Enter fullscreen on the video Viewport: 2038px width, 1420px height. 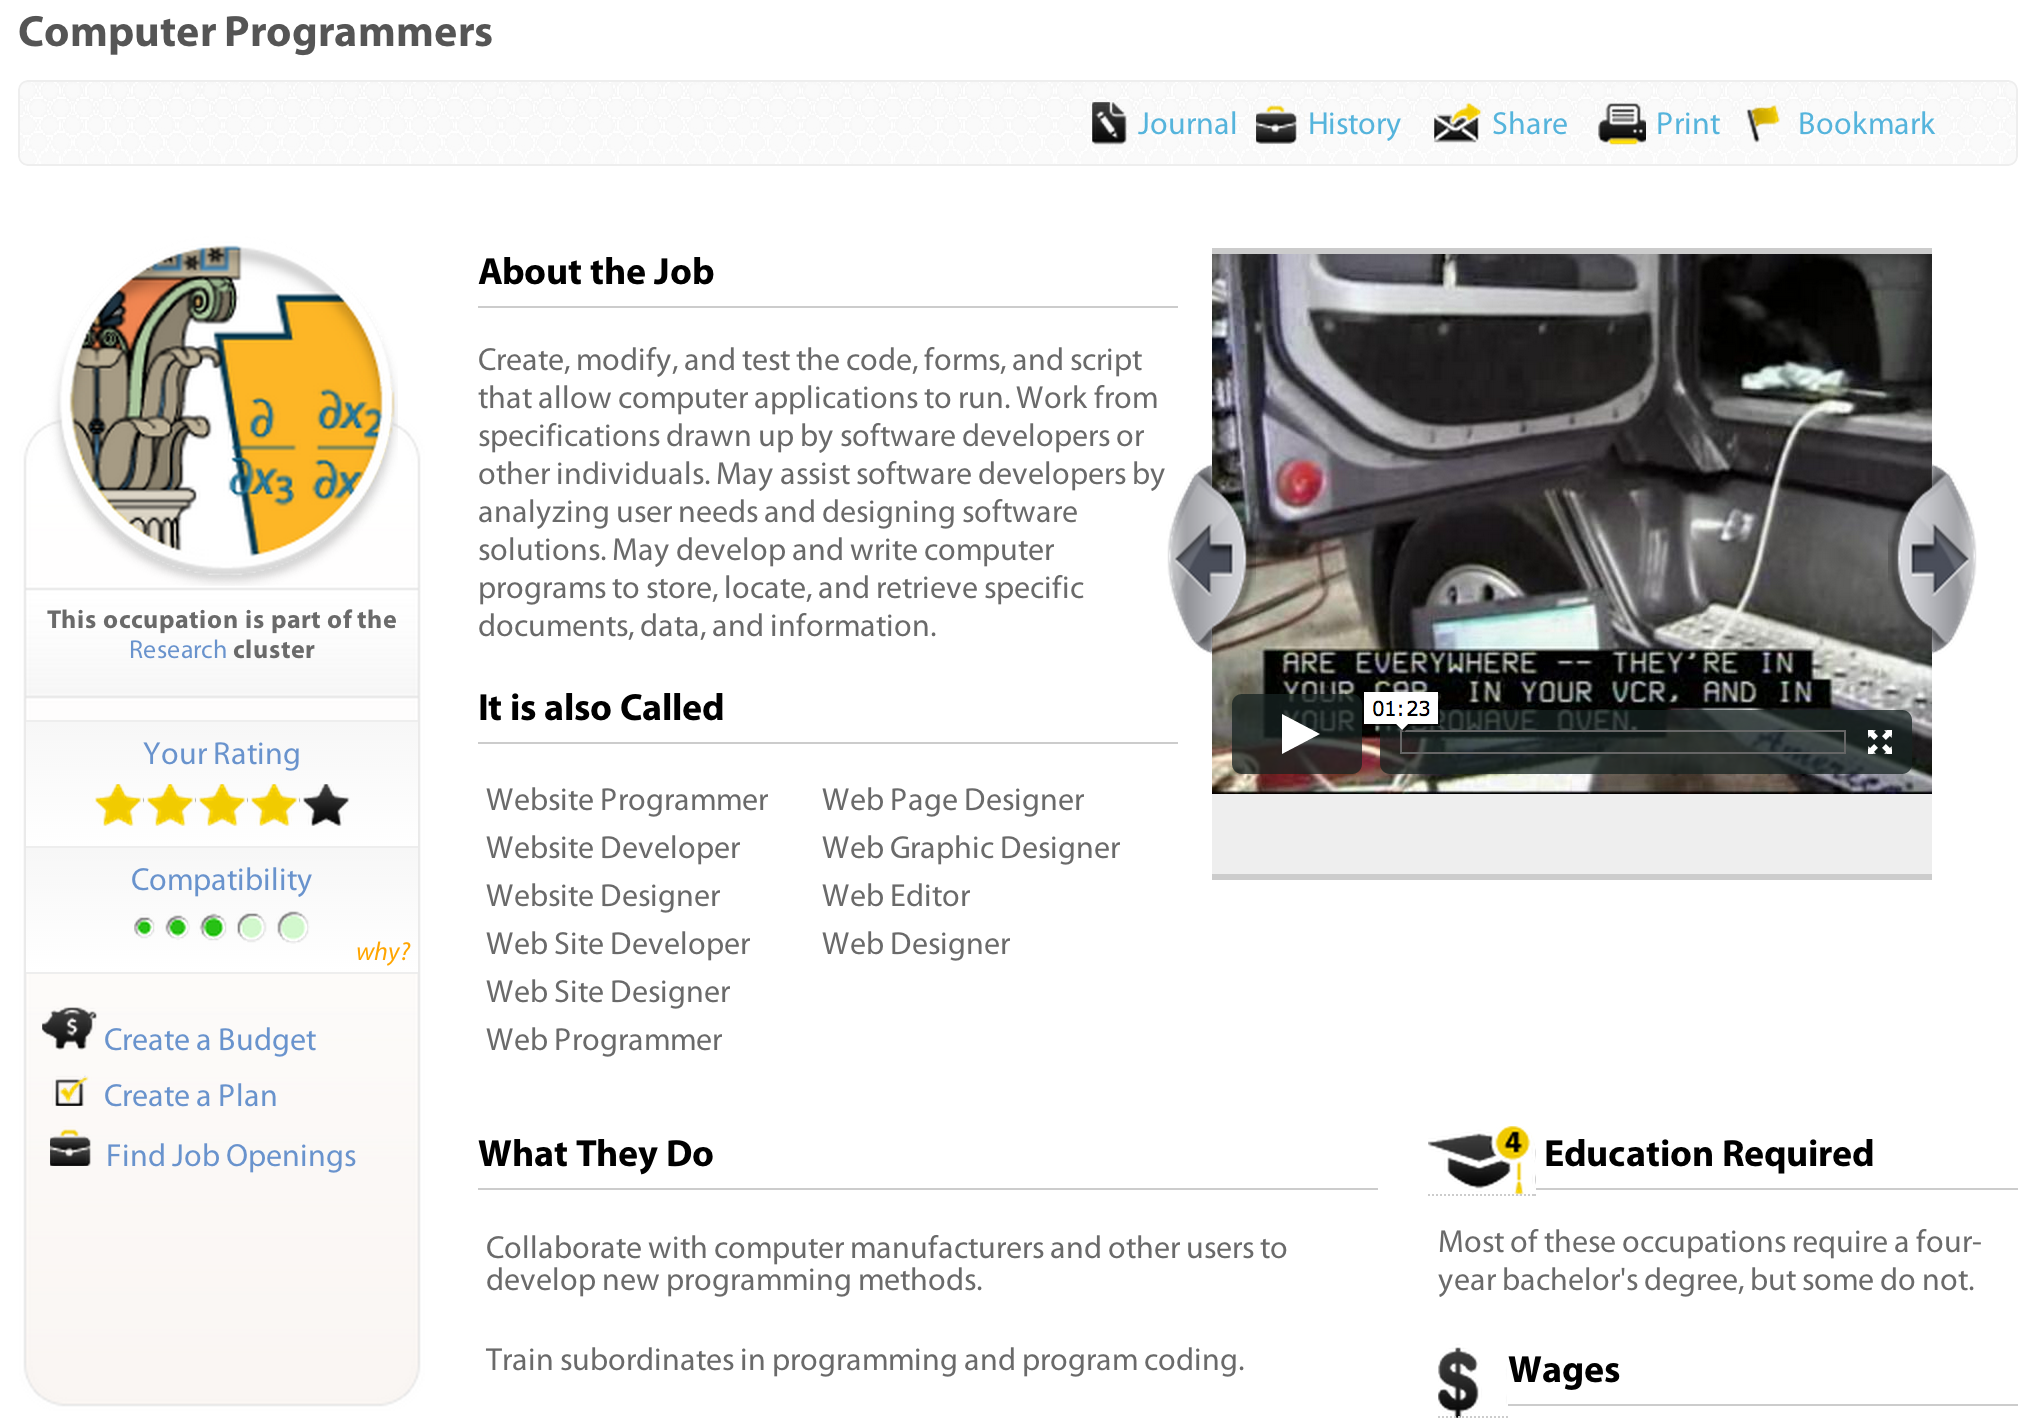tap(1879, 741)
